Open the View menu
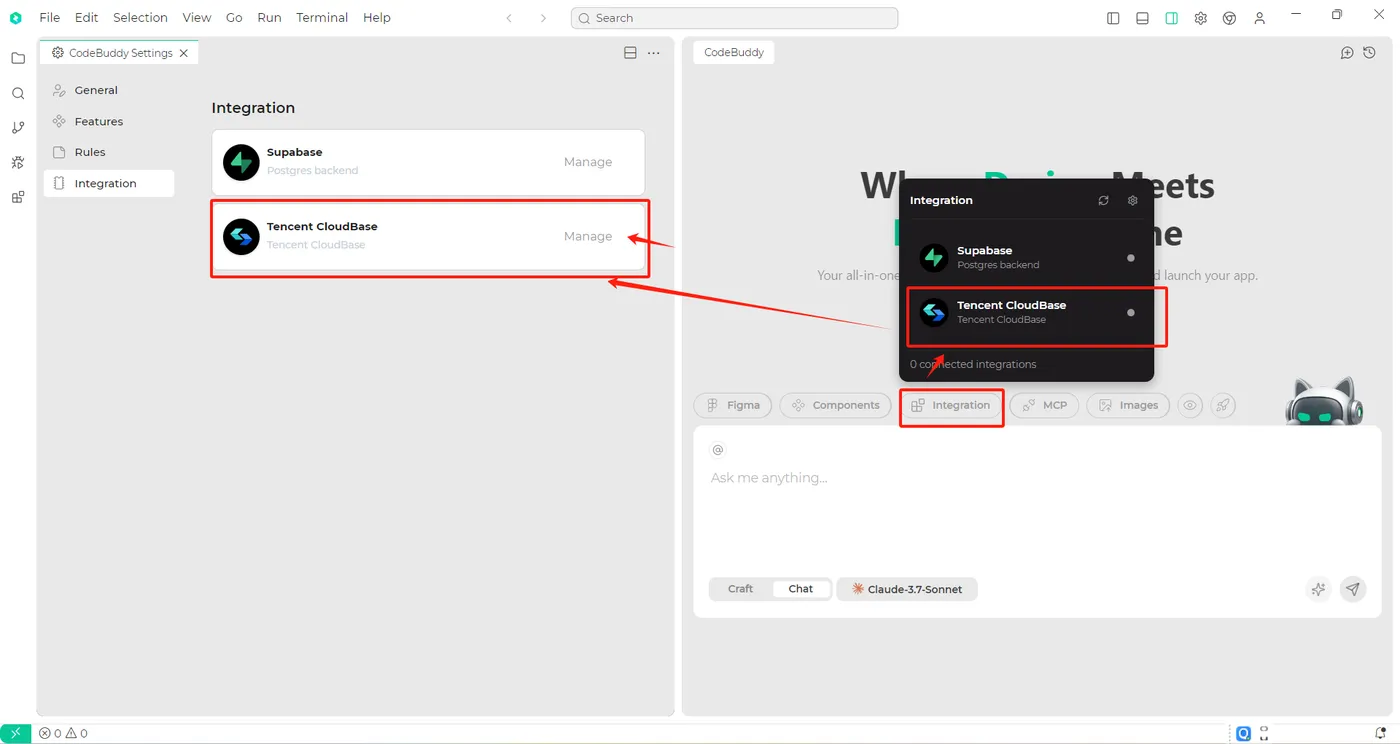Viewport: 1400px width, 744px height. [197, 18]
